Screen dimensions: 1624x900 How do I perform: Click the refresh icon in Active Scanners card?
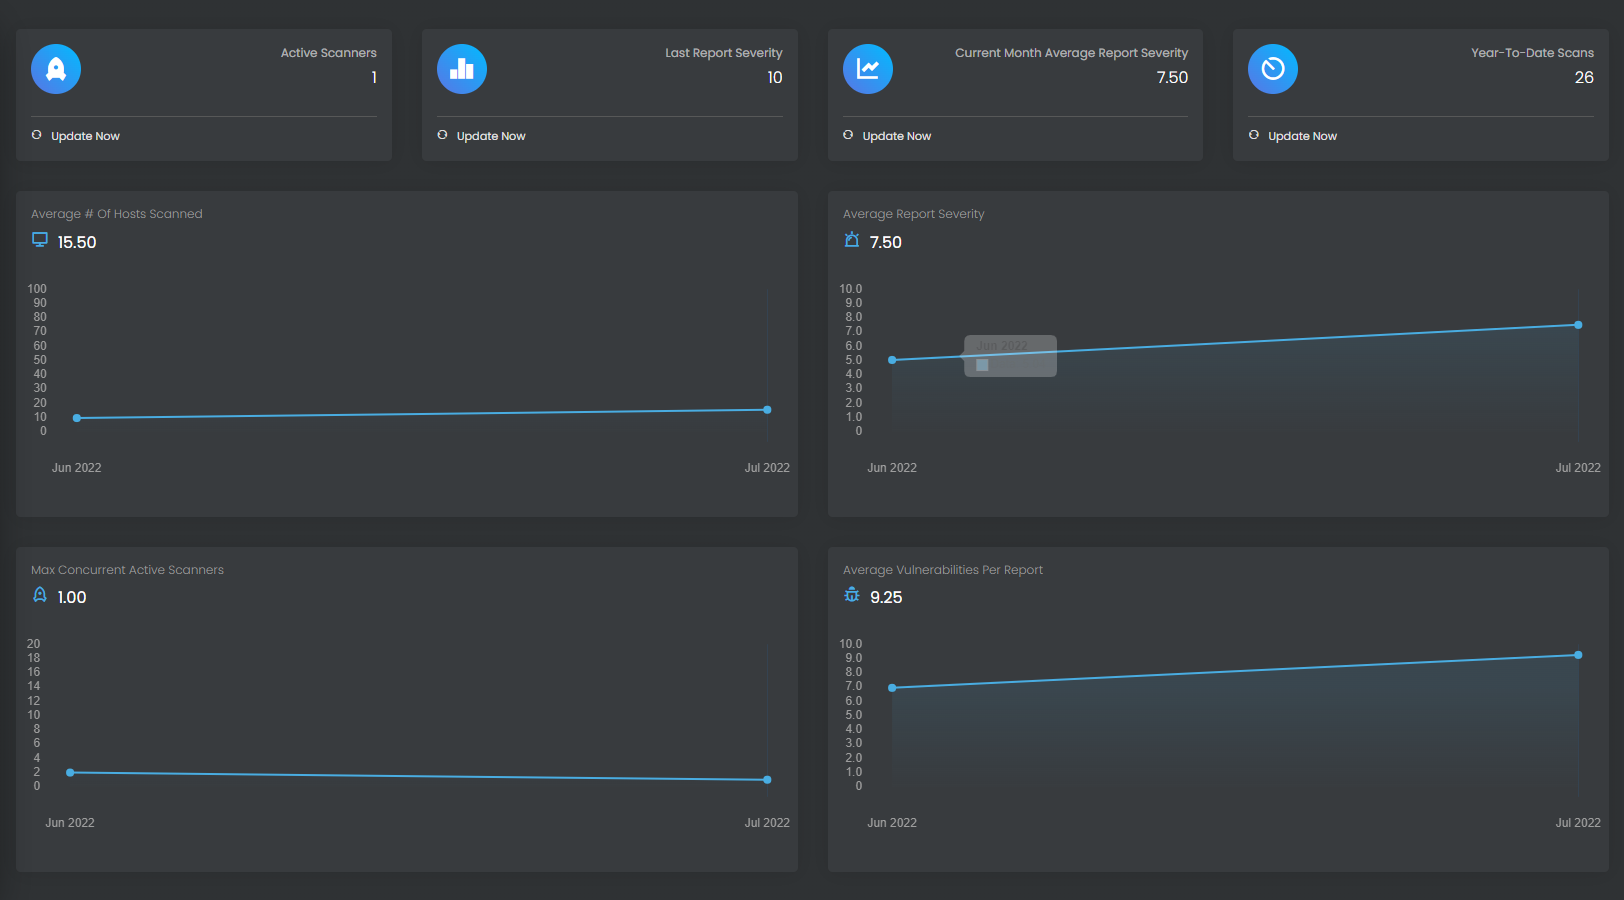pyautogui.click(x=37, y=135)
